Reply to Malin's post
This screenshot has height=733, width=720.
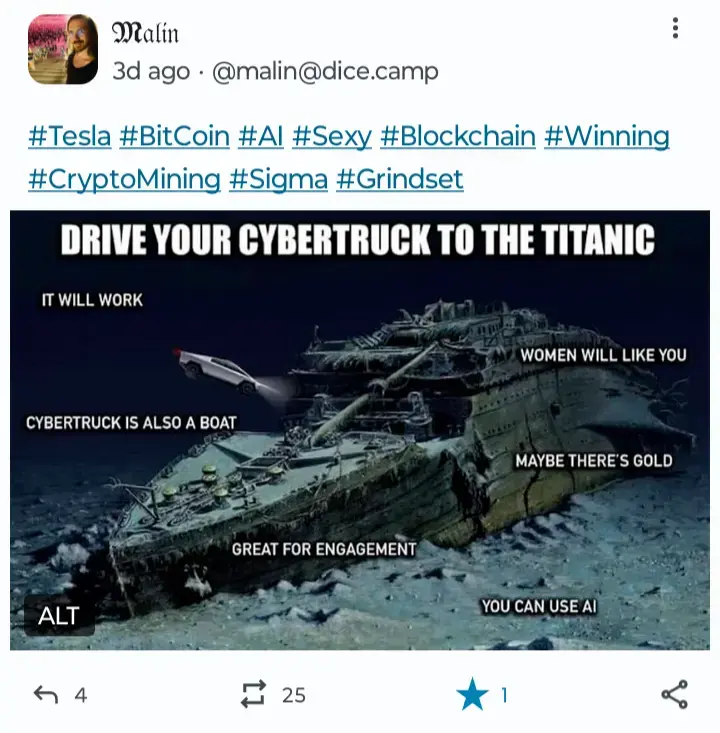click(46, 695)
